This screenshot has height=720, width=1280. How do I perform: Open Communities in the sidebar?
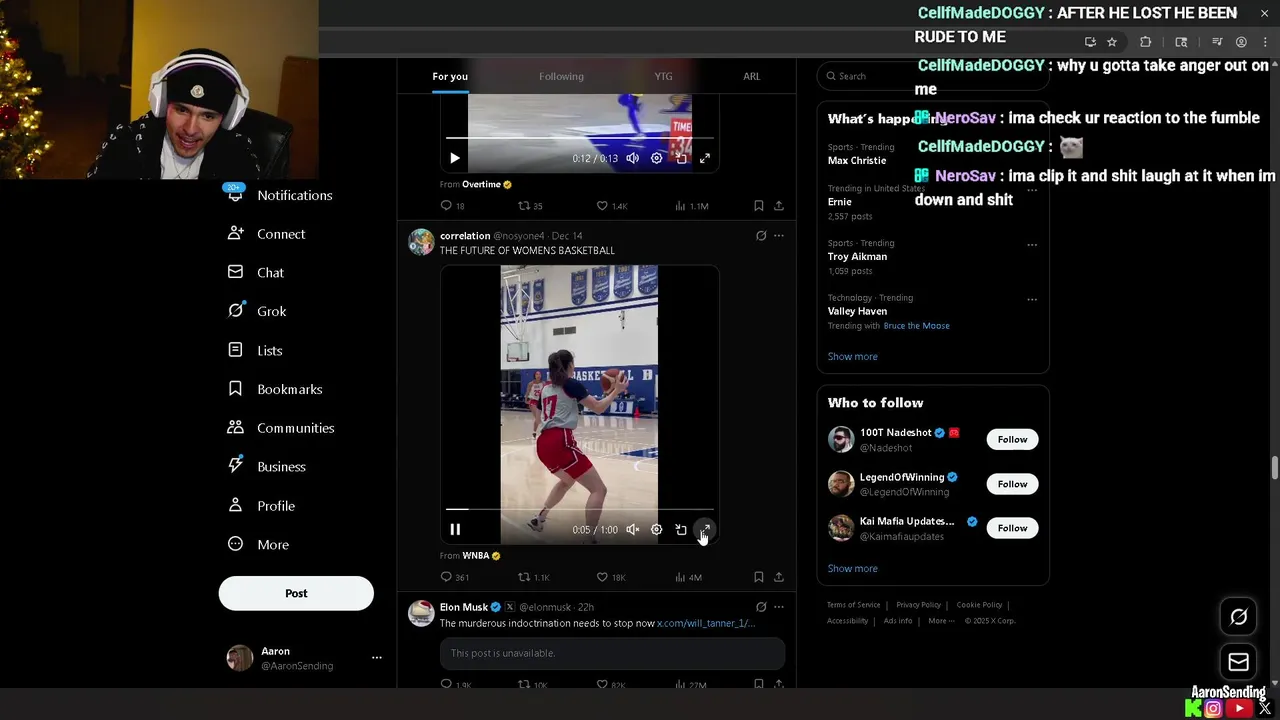click(281, 428)
